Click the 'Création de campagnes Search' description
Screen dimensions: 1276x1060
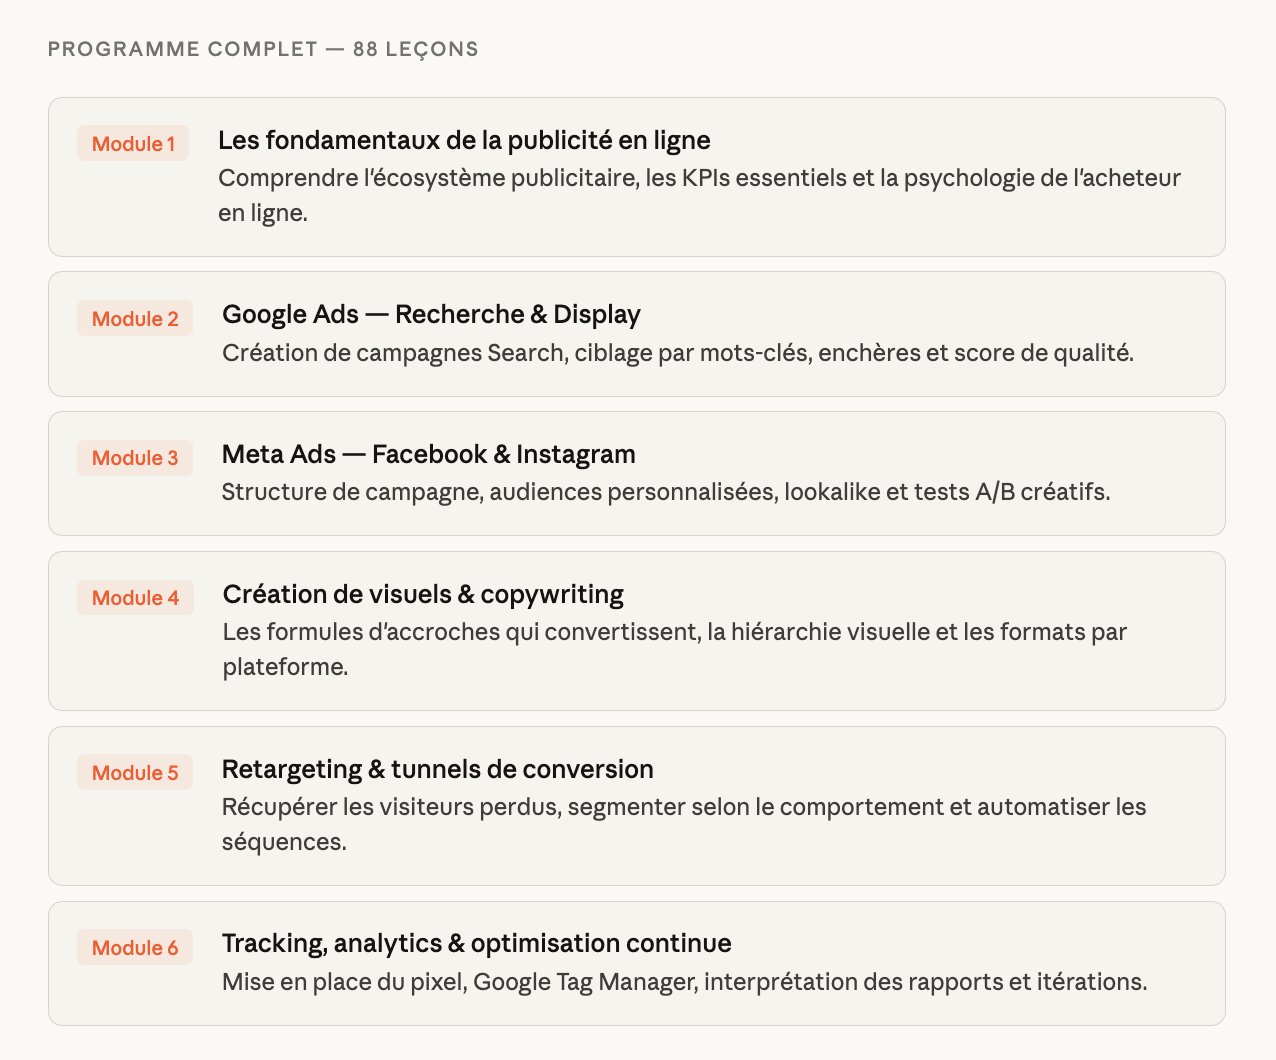click(x=677, y=353)
